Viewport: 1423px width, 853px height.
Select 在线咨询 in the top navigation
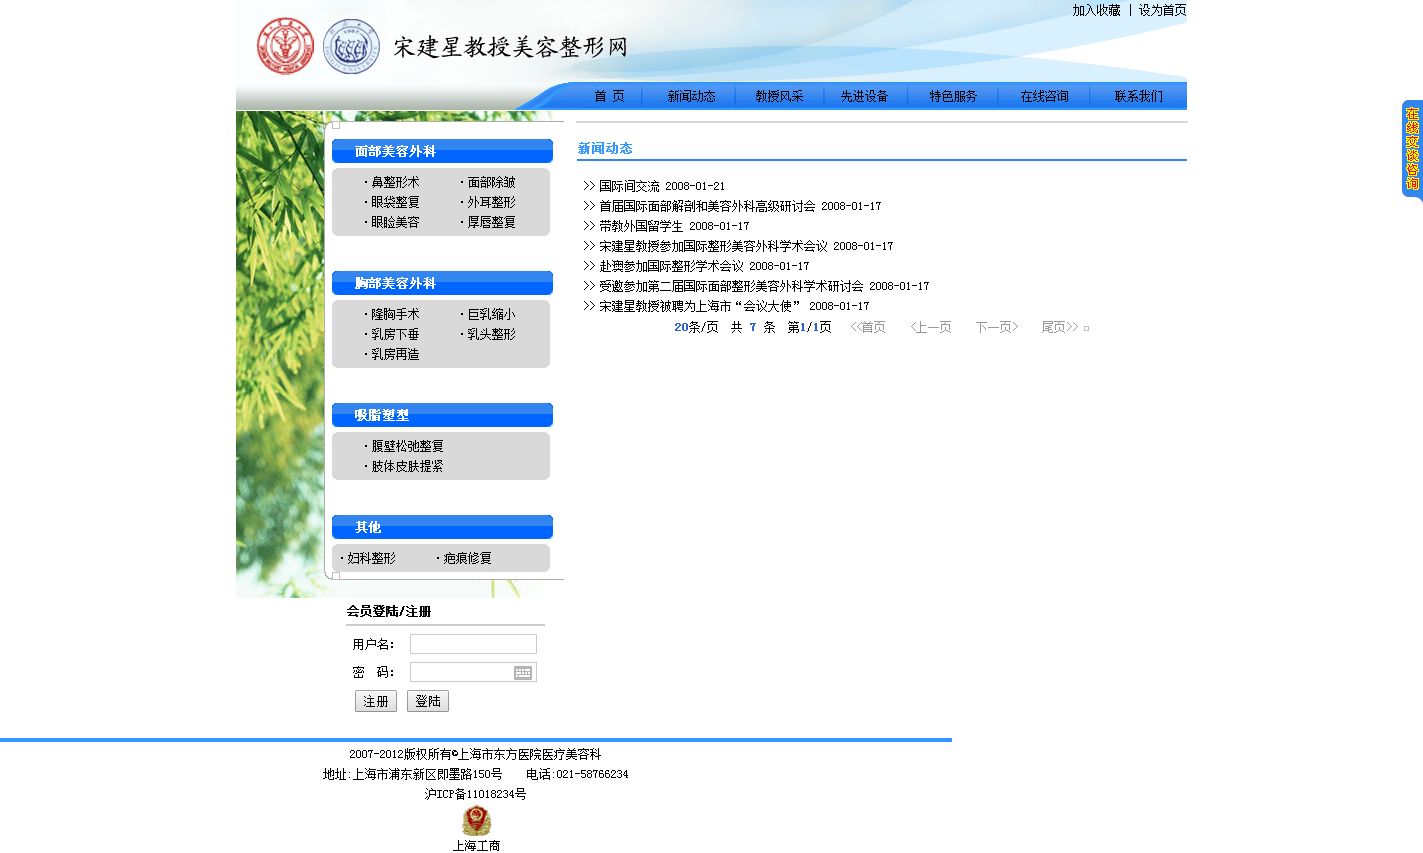1044,97
